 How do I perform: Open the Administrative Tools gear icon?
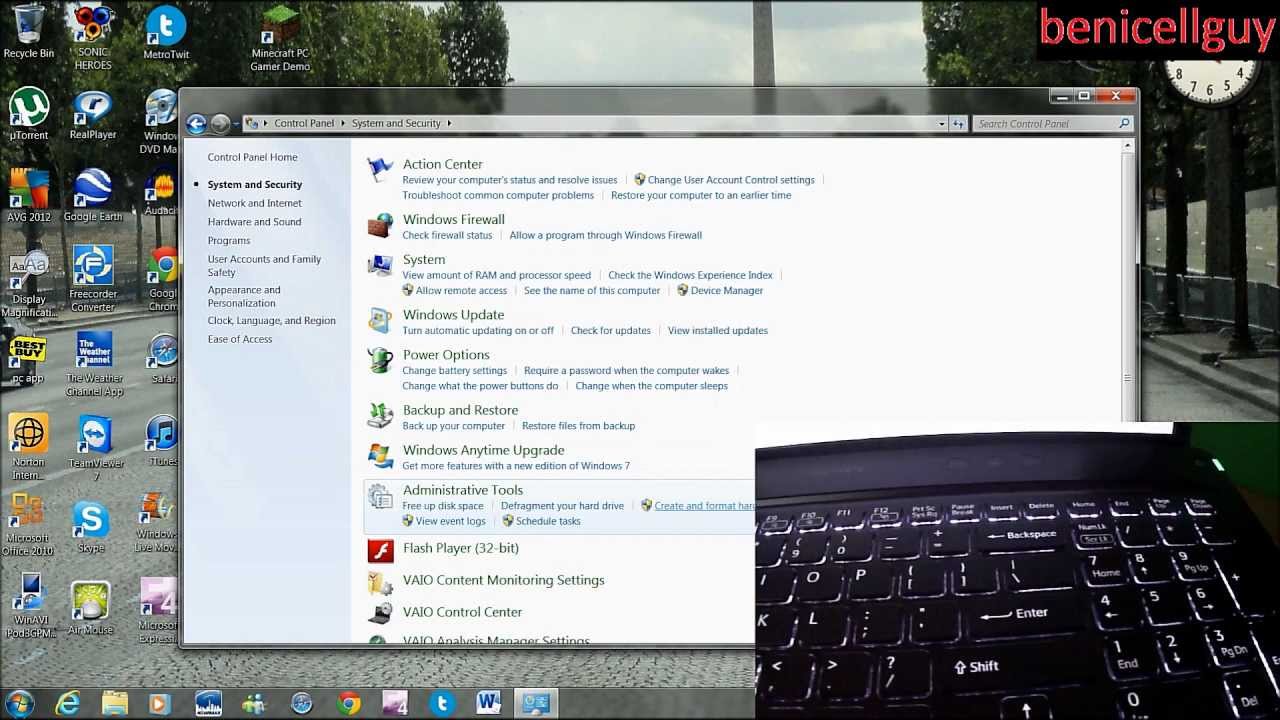(x=380, y=496)
